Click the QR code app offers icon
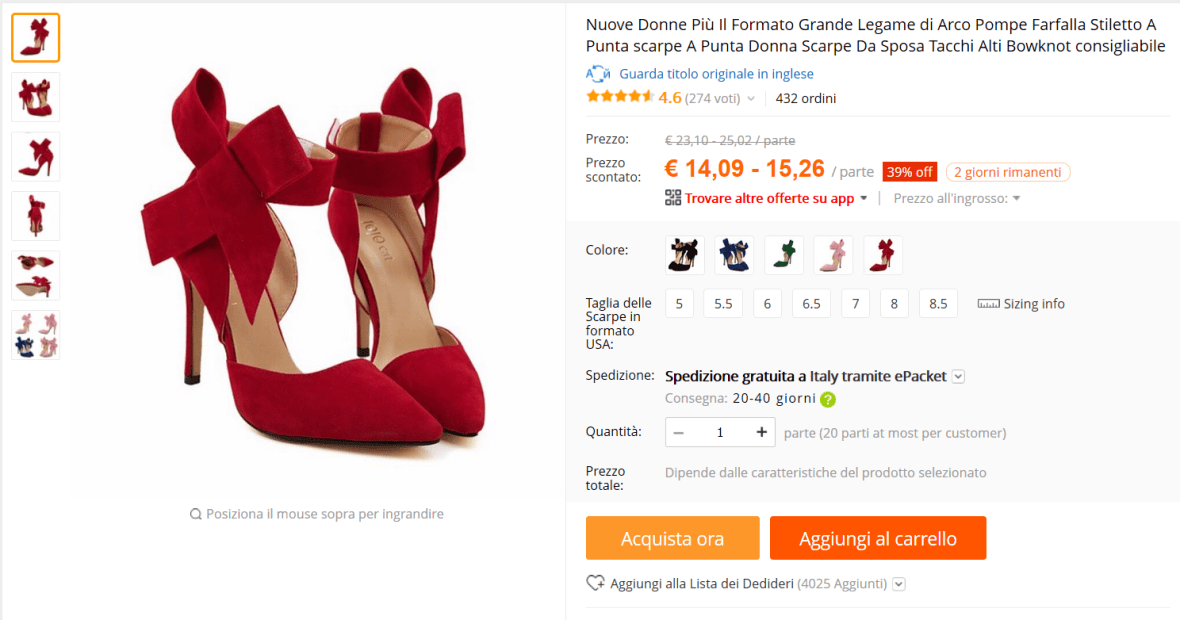The width and height of the screenshot is (1180, 620). [673, 198]
